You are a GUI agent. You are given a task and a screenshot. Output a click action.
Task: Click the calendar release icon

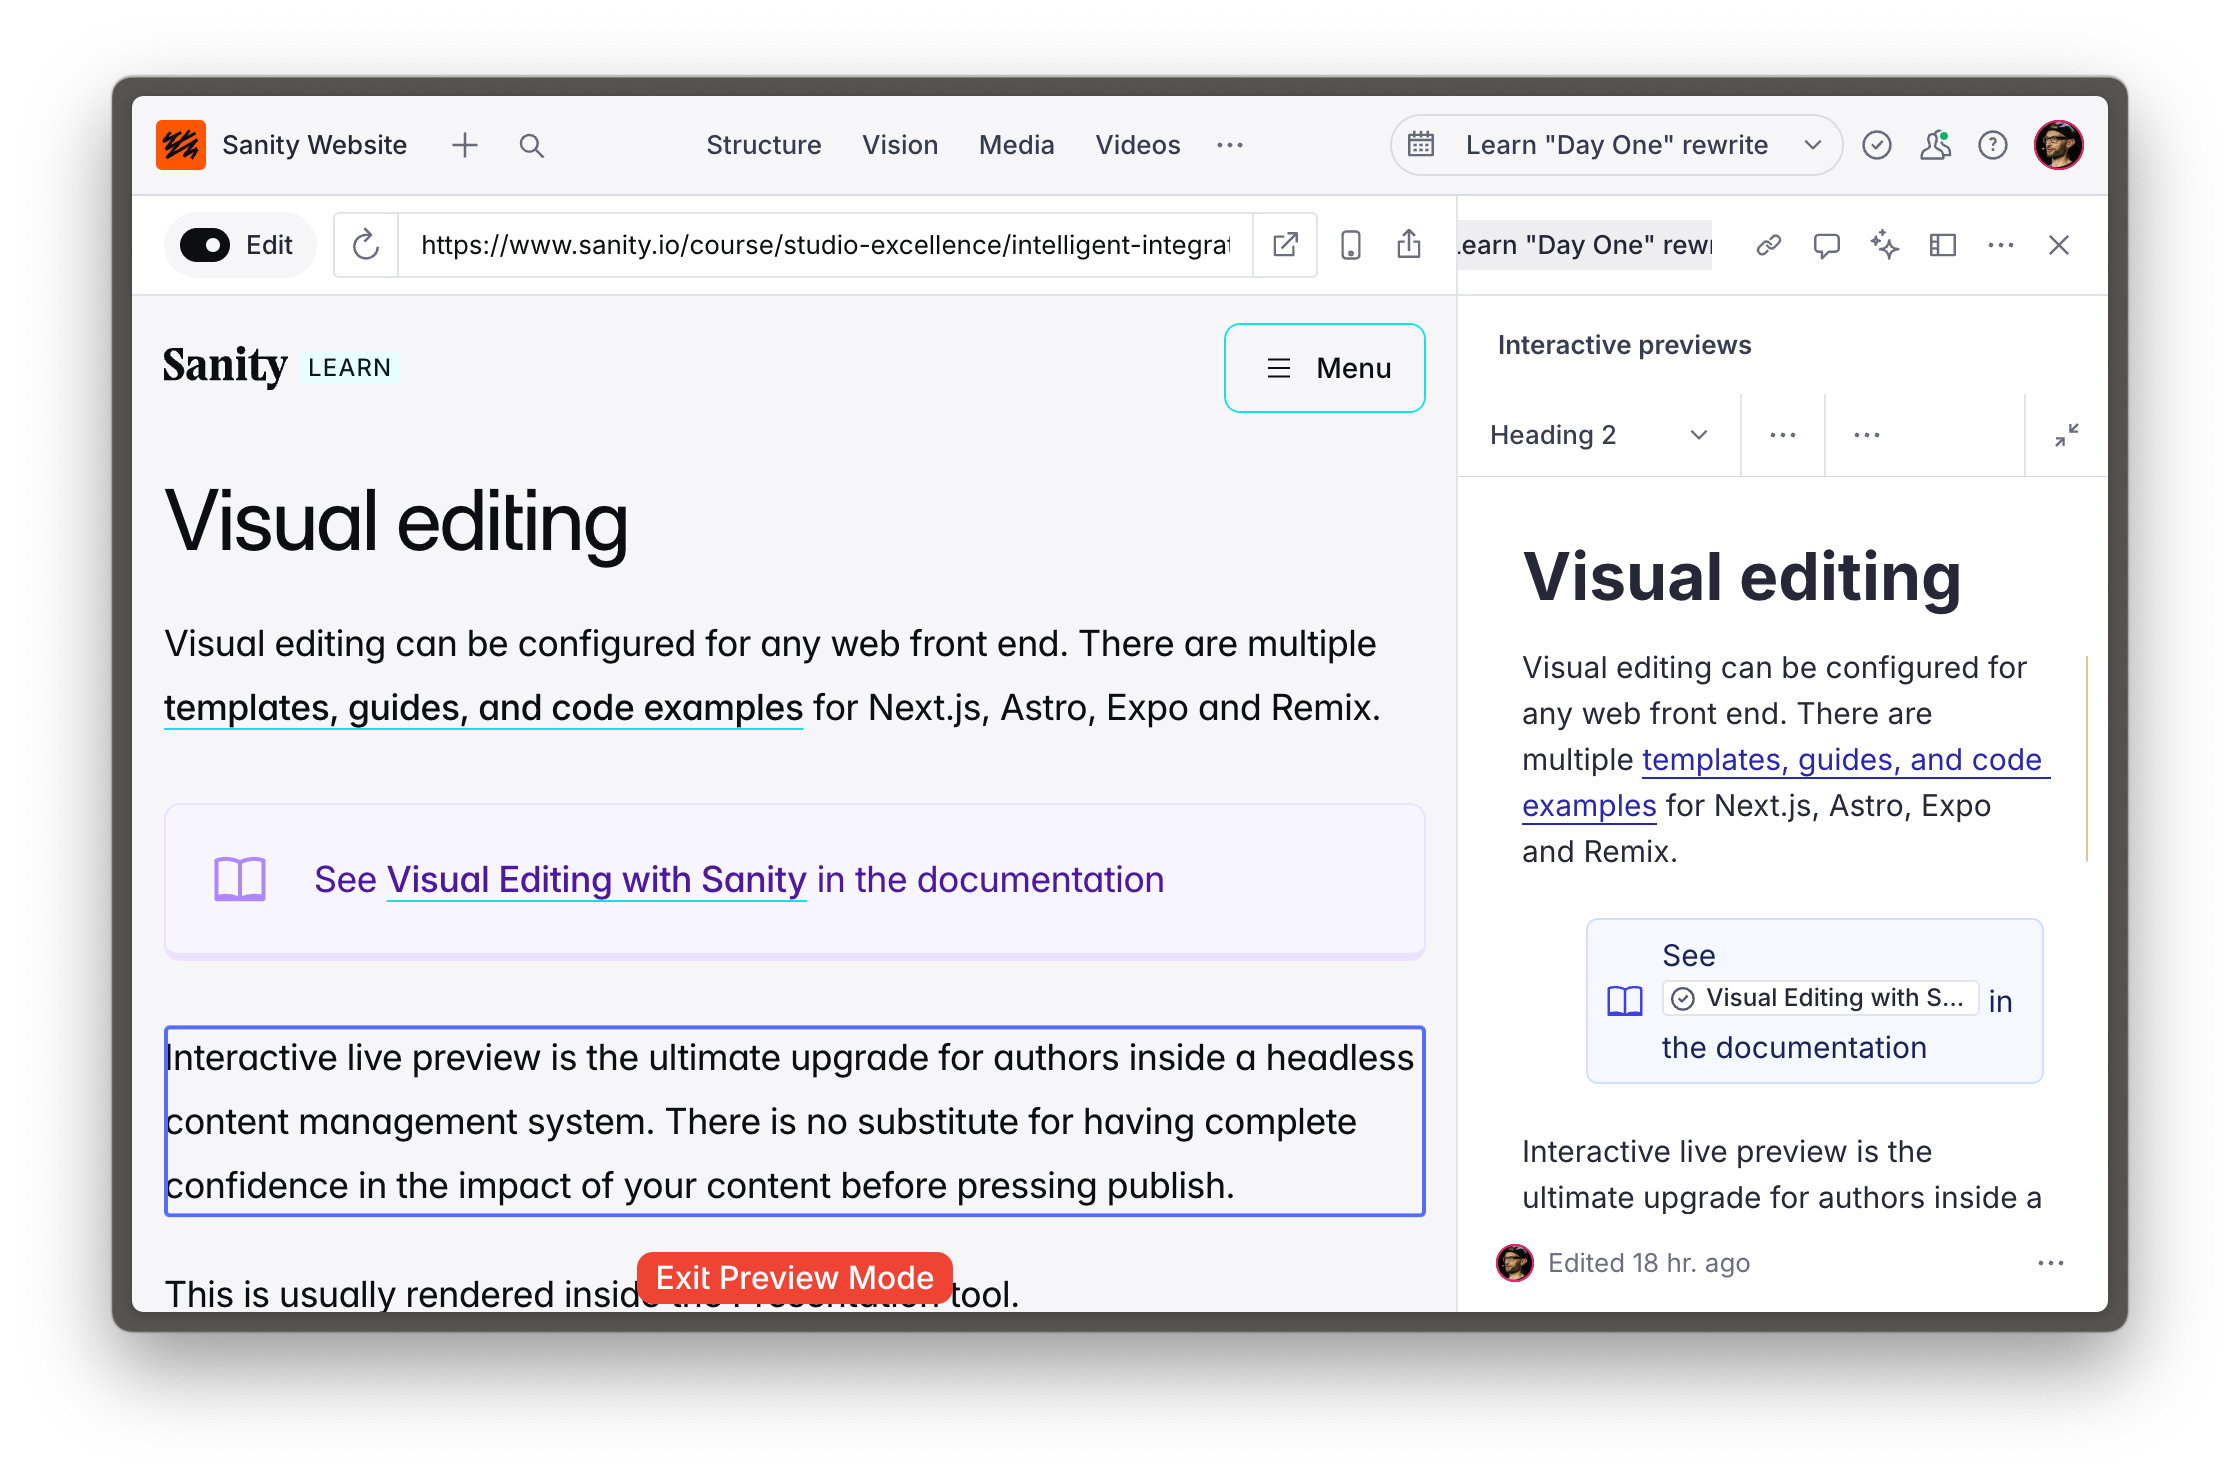pos(1421,145)
